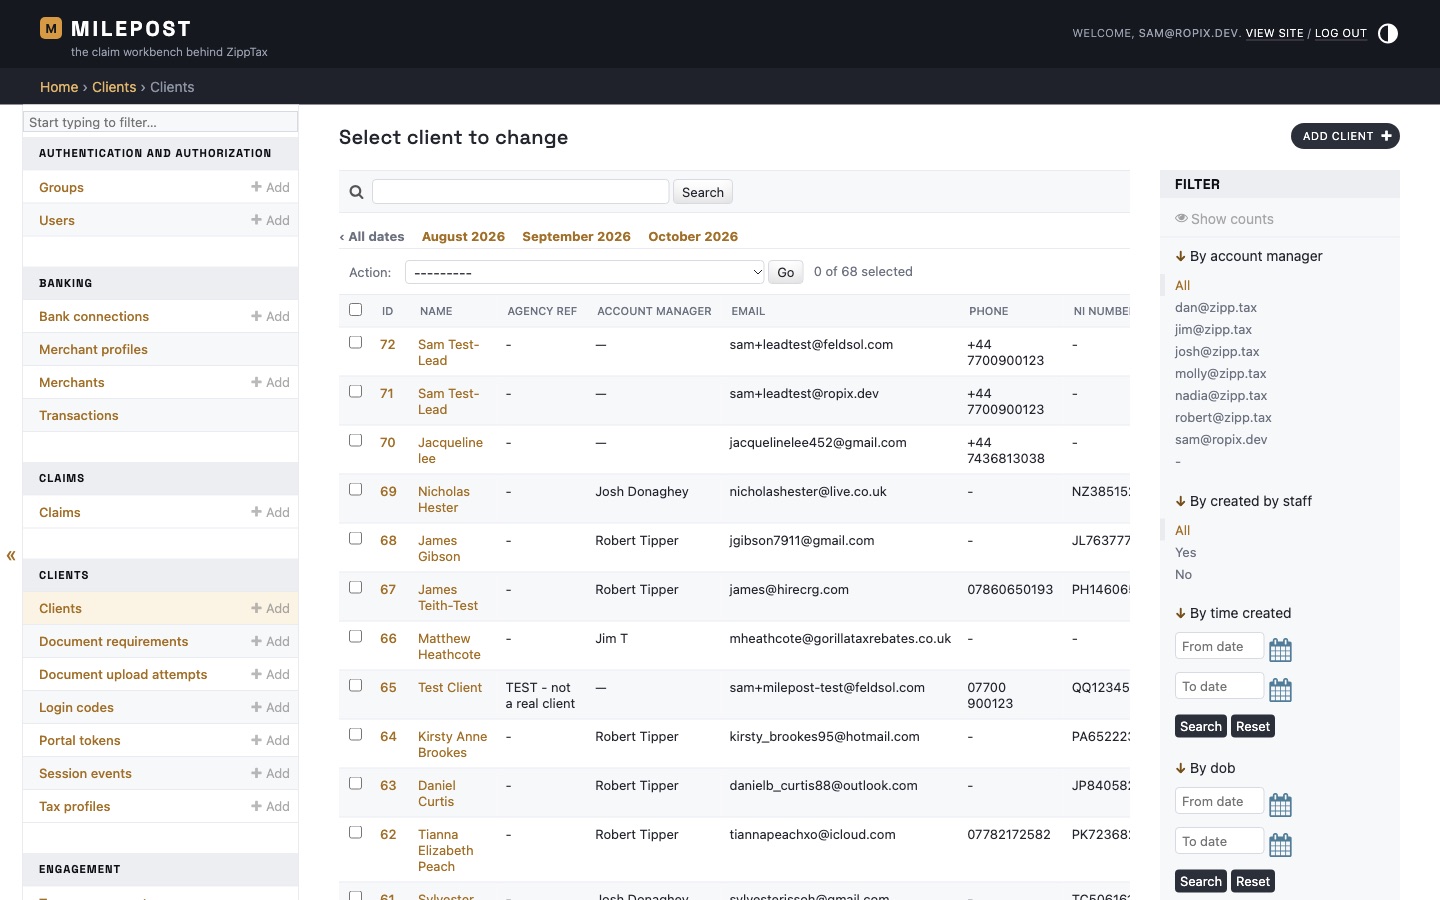Image resolution: width=1440 pixels, height=900 pixels.
Task: Collapse the By created by staff filter
Action: click(x=1243, y=501)
